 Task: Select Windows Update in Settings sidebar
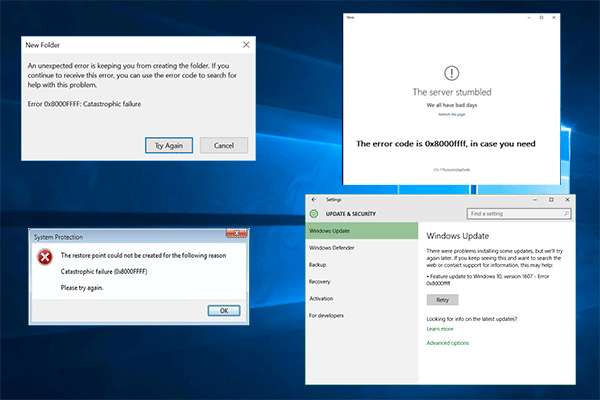[x=362, y=231]
